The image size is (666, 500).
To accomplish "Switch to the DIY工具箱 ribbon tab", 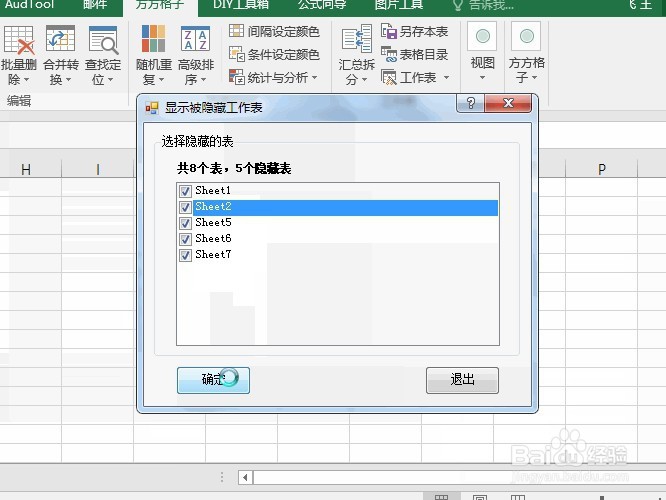I will pos(240,5).
